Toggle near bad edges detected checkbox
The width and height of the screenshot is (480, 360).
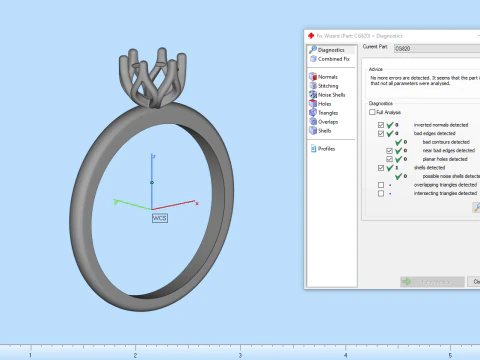pos(389,151)
